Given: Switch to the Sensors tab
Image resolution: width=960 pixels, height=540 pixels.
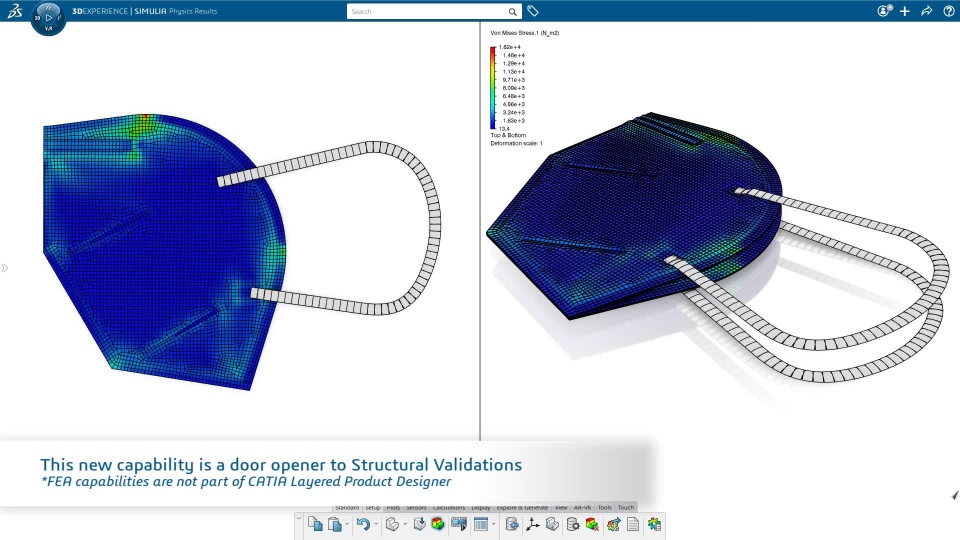Looking at the screenshot, I should tap(416, 508).
